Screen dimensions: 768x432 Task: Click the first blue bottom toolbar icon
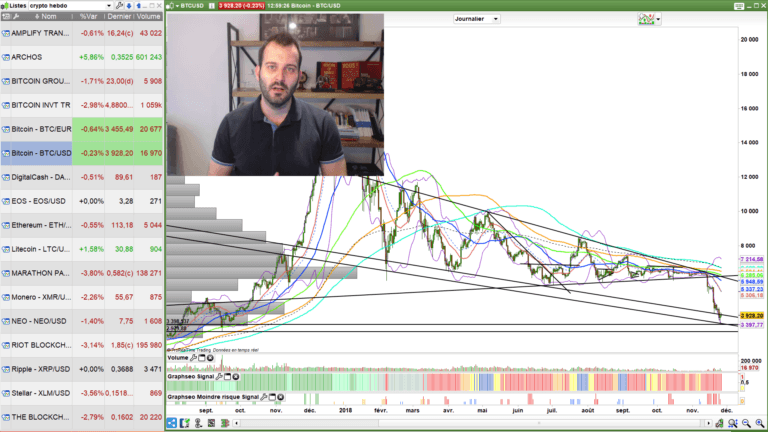[172, 424]
